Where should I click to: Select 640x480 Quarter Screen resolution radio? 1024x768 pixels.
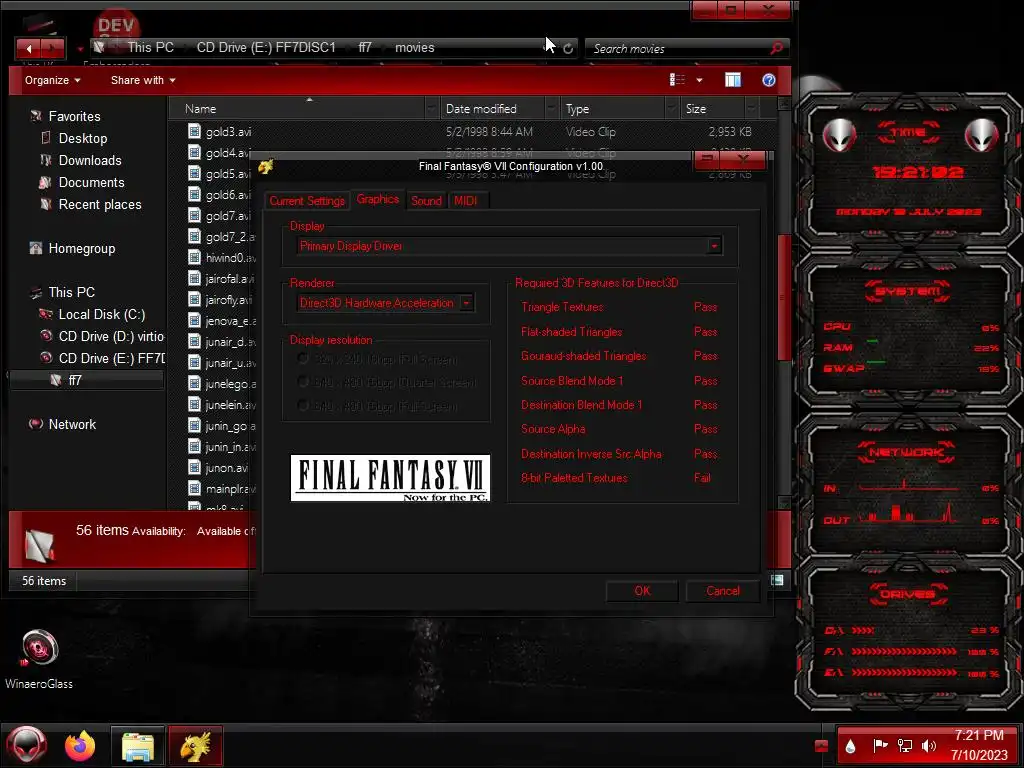coord(302,381)
